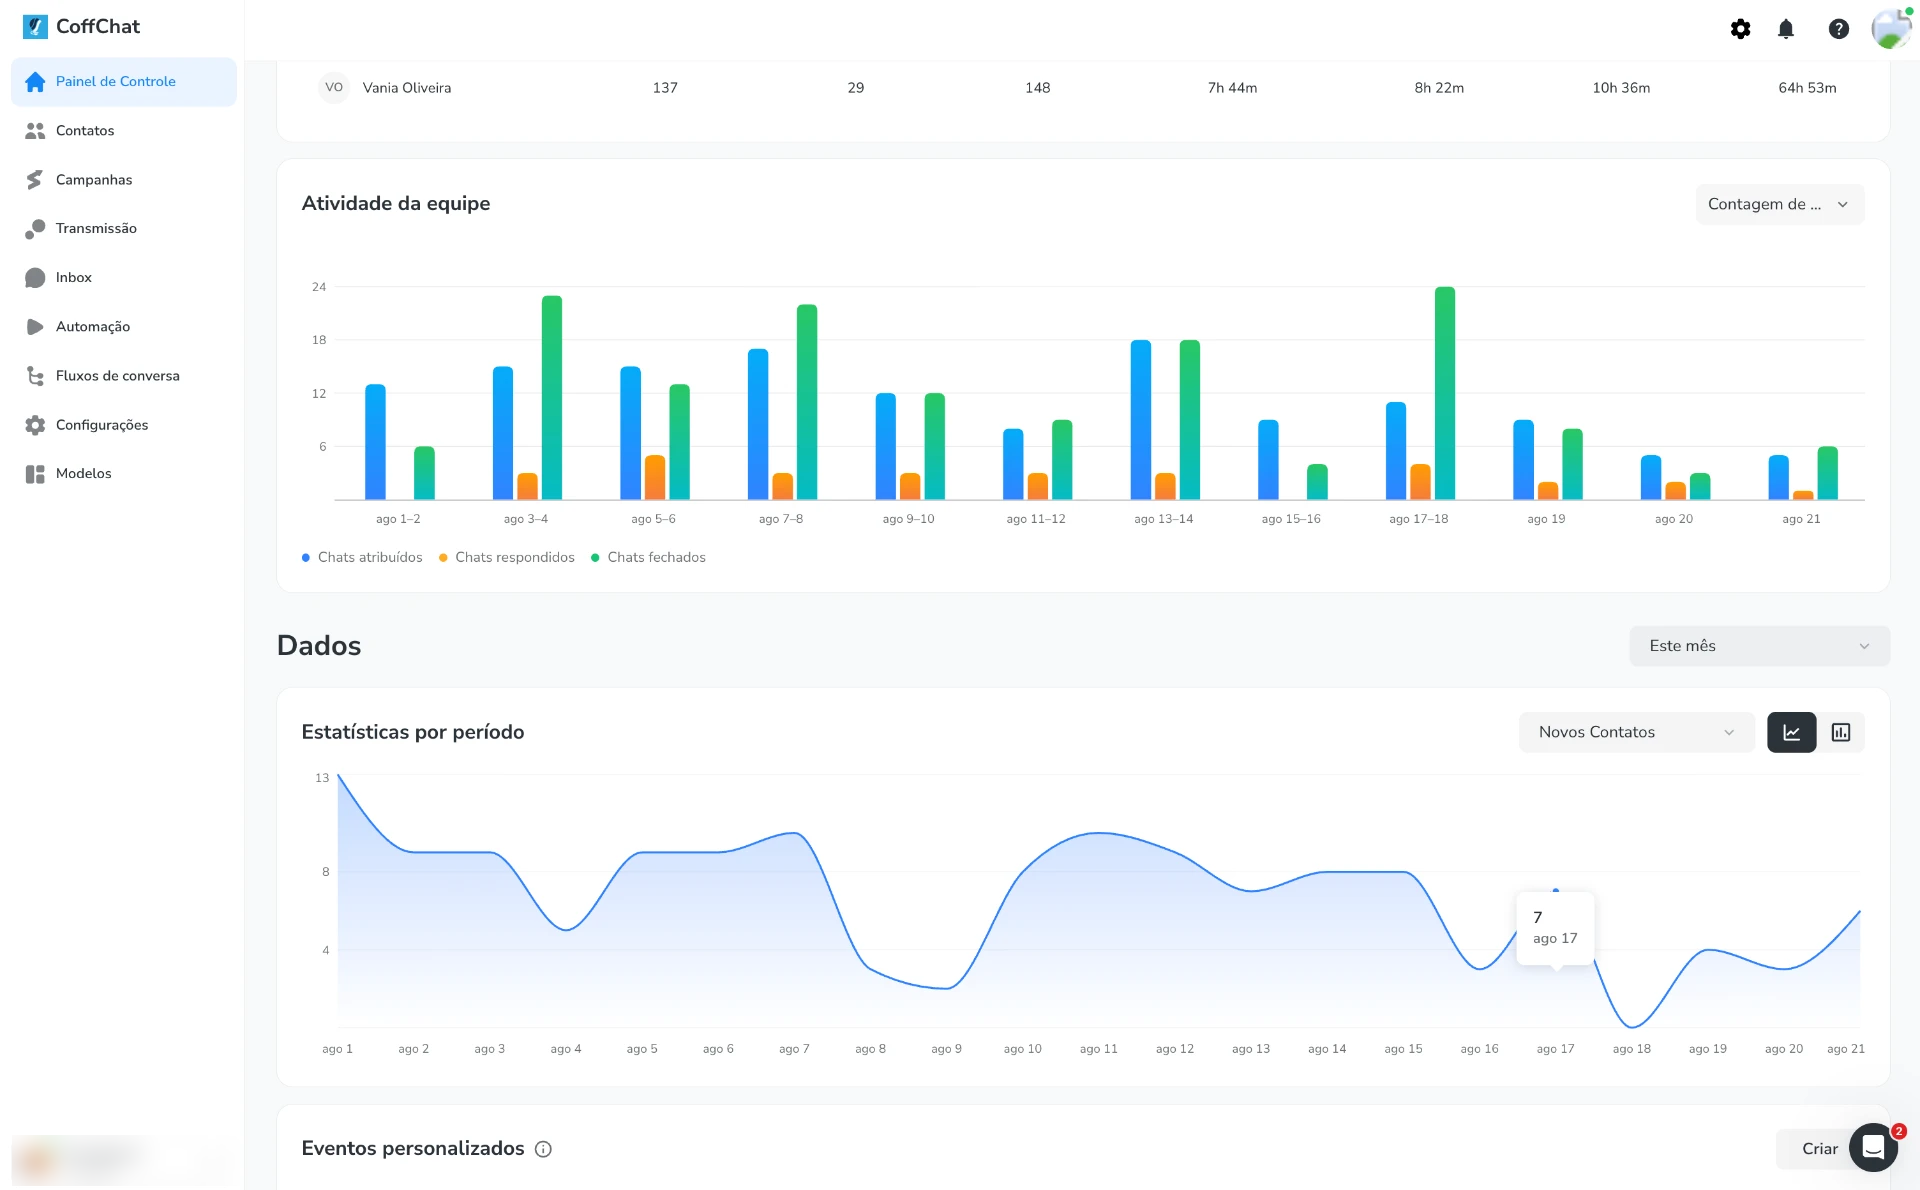Click the Painel de Controle home icon
This screenshot has height=1190, width=1920.
(x=35, y=82)
